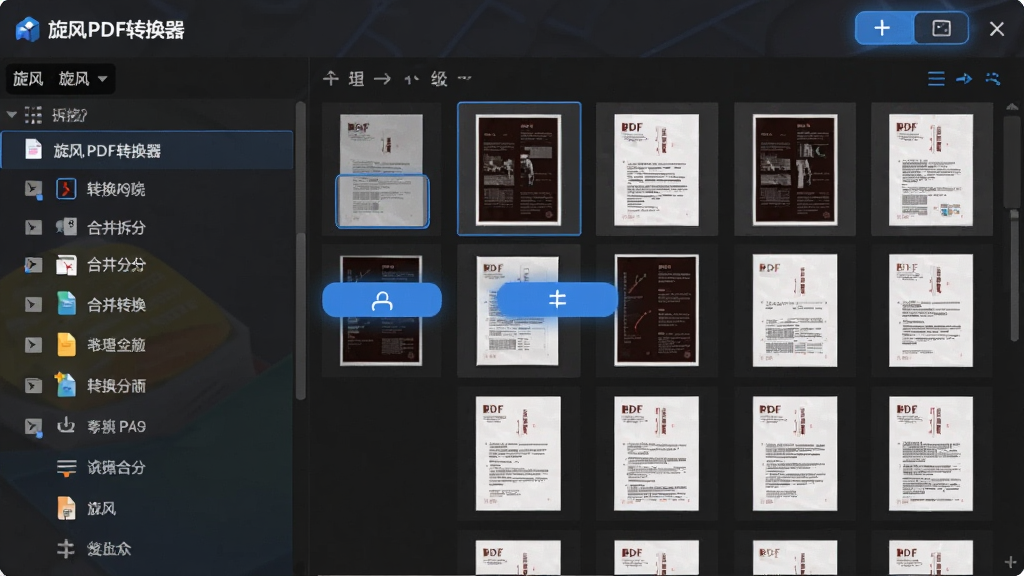Click the blue plus add button in title bar
The height and width of the screenshot is (576, 1024).
click(x=884, y=28)
